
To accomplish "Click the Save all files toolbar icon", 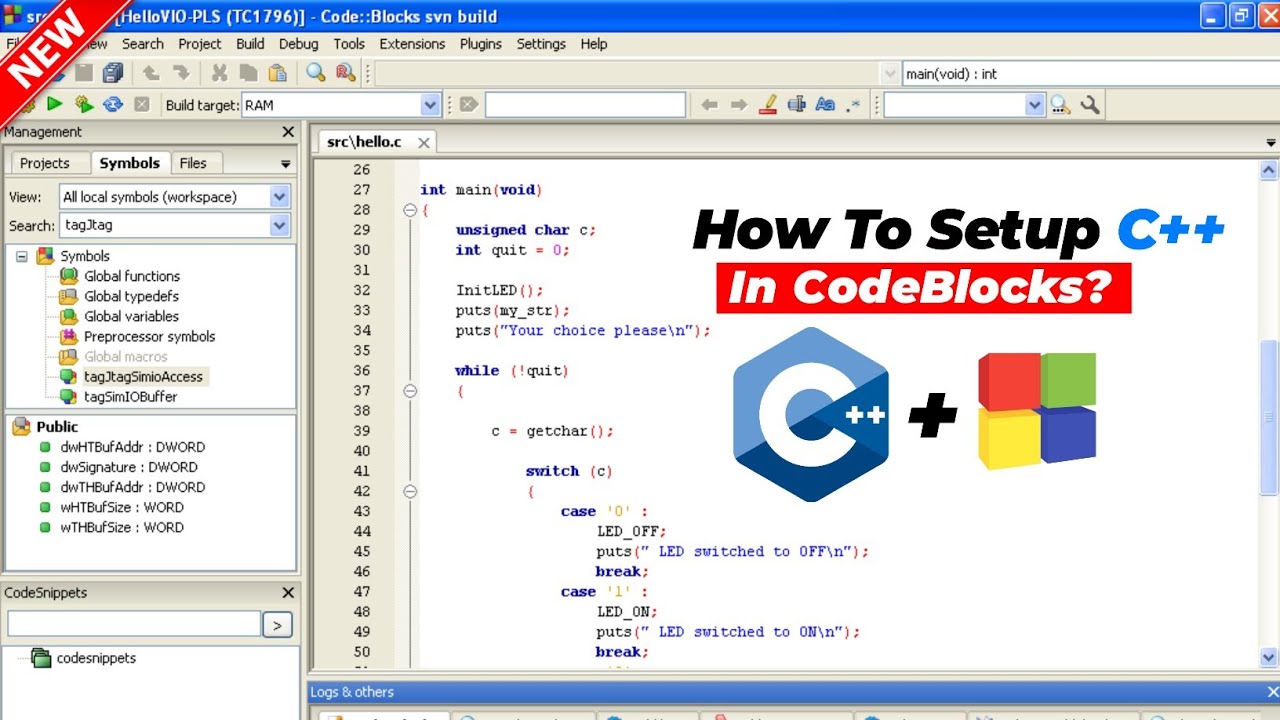I will point(113,73).
